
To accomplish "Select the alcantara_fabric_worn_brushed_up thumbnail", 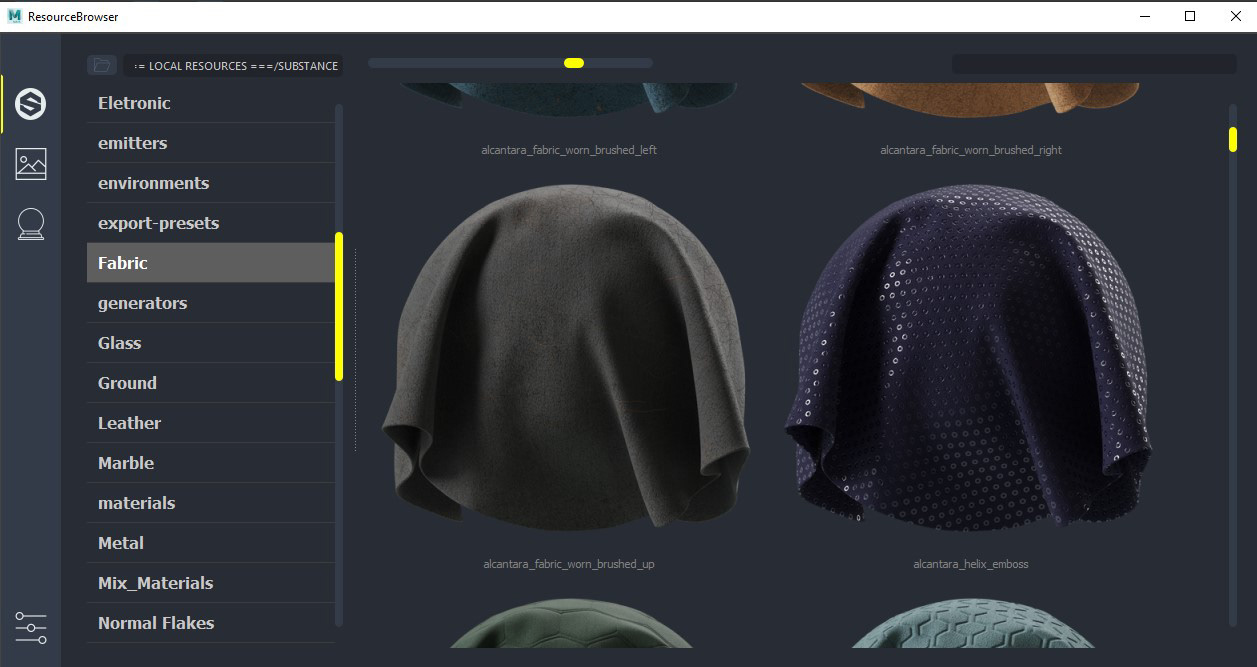I will point(568,357).
